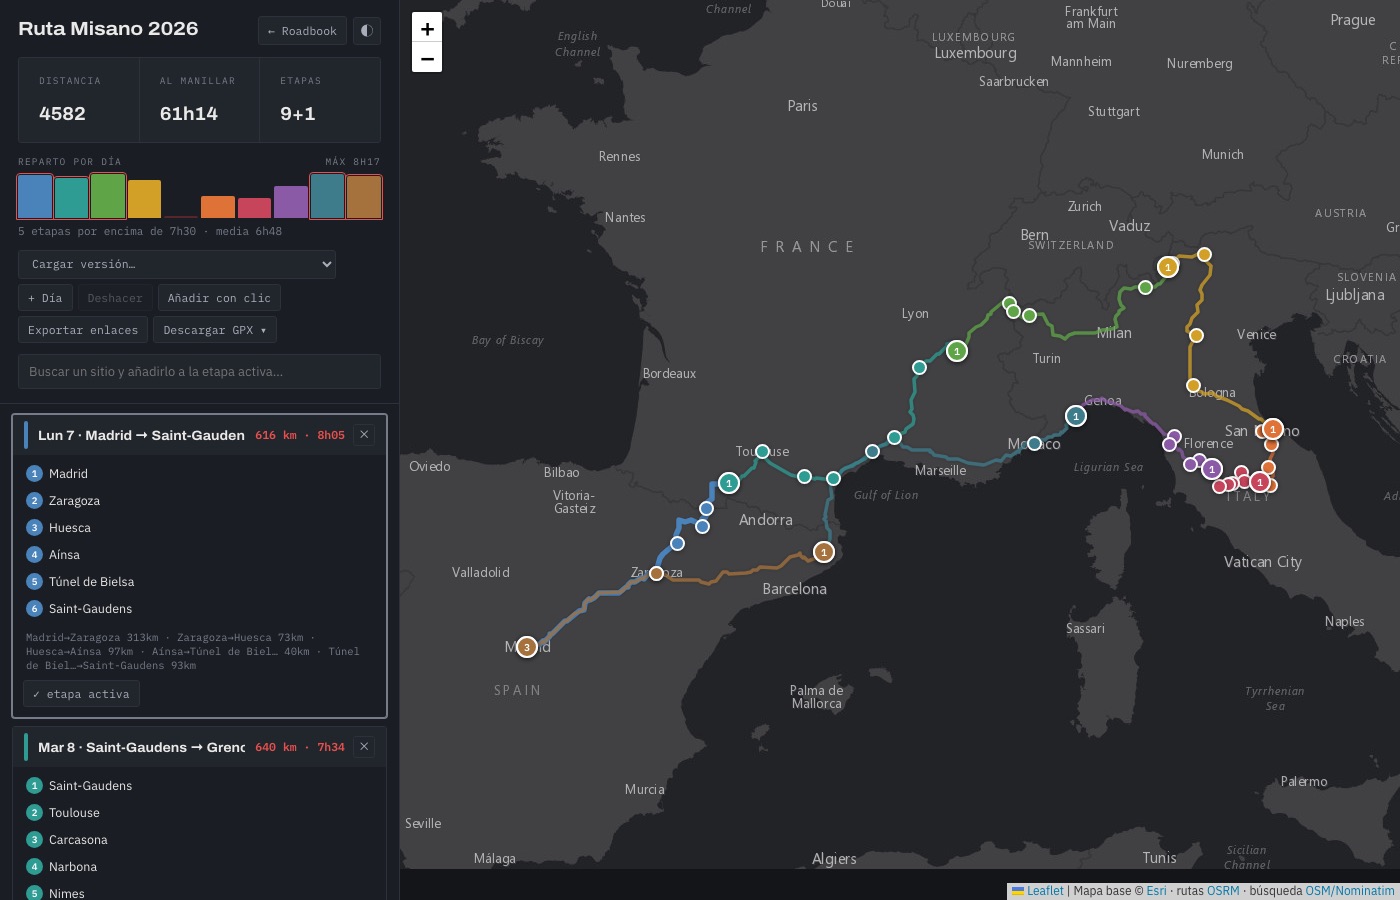This screenshot has width=1400, height=900.
Task: Click the AL MANILLAR 61h14 stat
Action: (x=199, y=100)
